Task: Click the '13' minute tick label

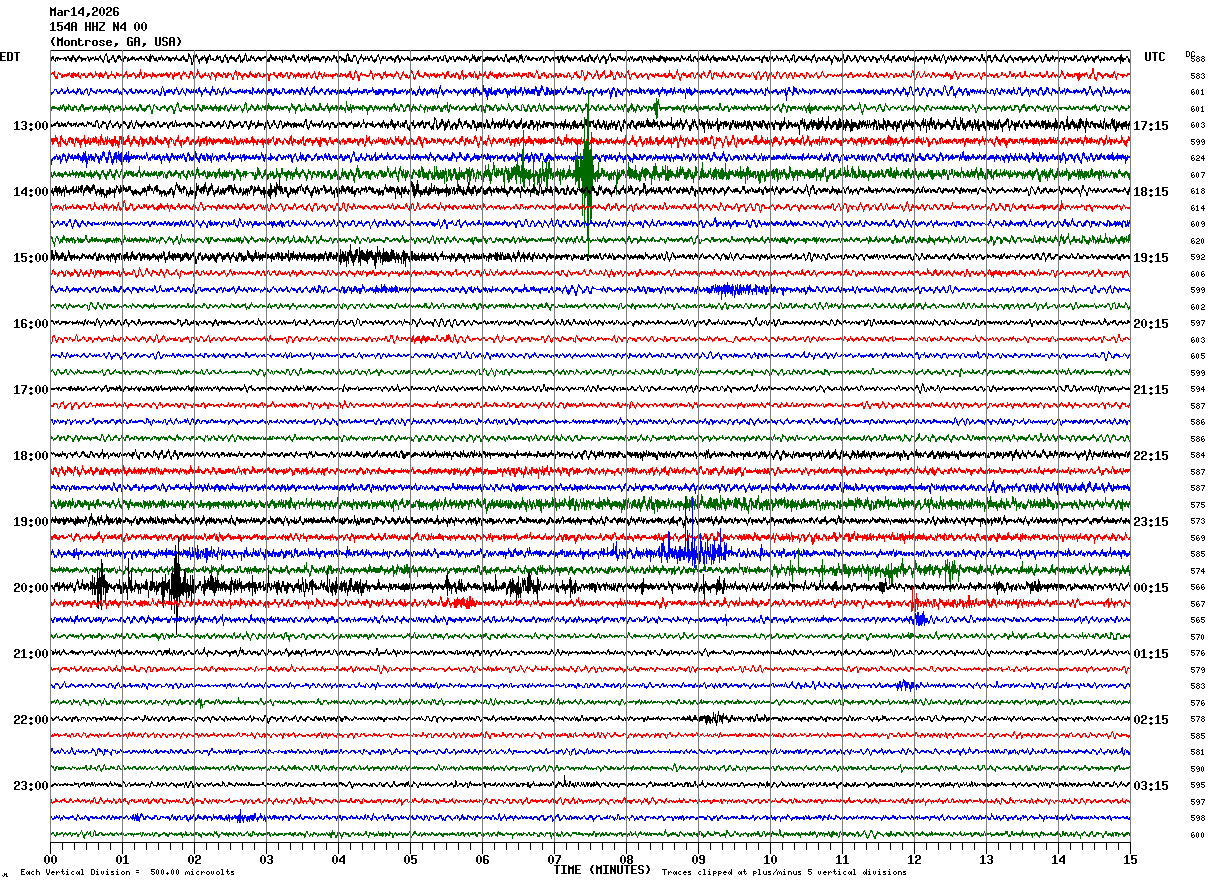Action: point(986,859)
